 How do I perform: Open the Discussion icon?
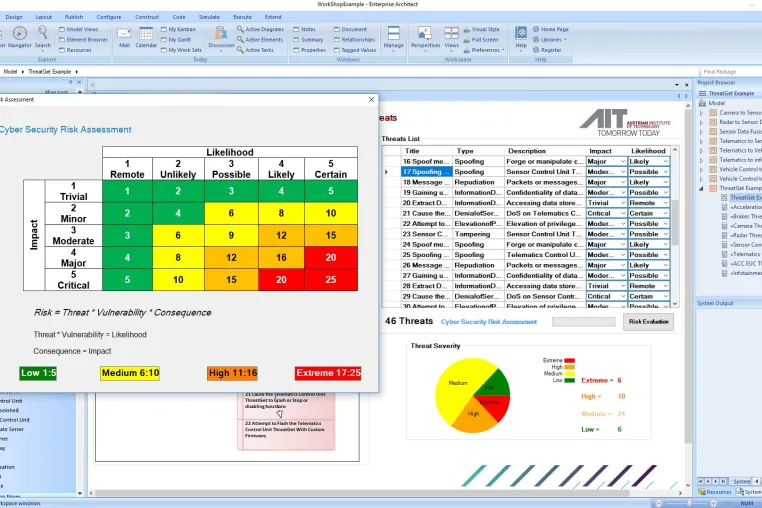point(221,37)
